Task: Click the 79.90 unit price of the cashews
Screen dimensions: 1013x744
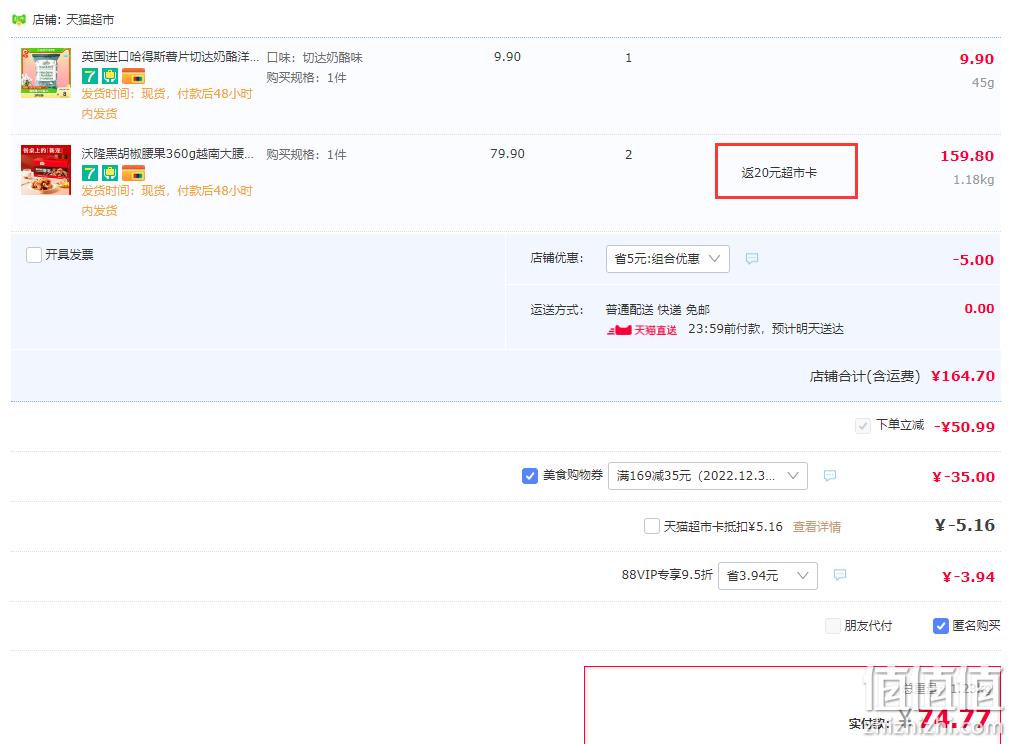Action: pyautogui.click(x=507, y=154)
